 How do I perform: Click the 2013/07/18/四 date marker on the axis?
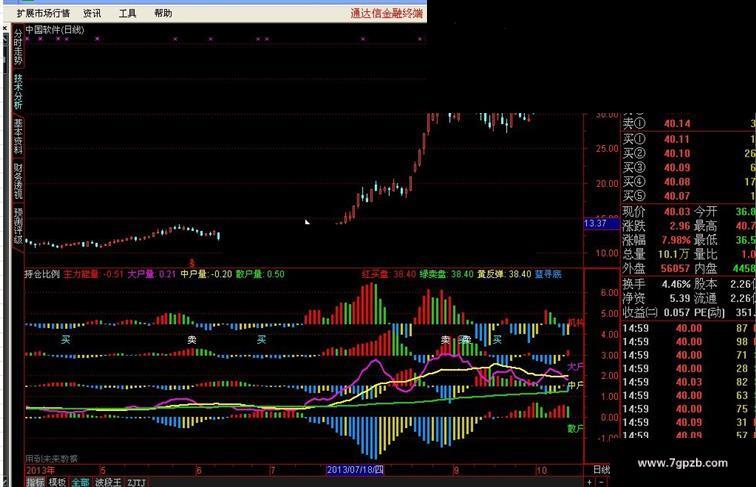pyautogui.click(x=355, y=470)
